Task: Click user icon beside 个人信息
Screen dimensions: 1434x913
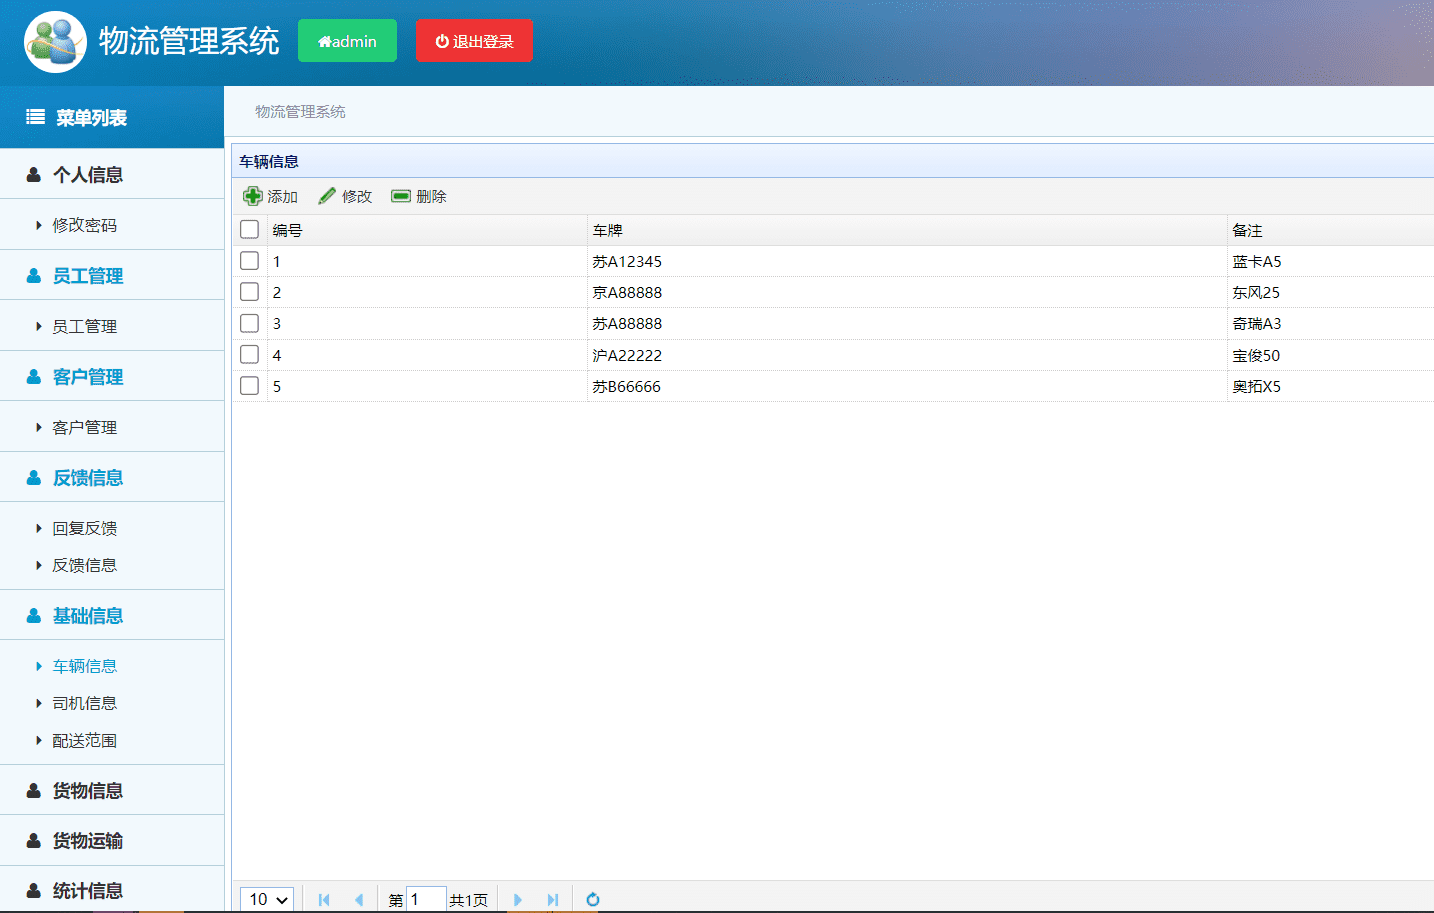Action: pos(34,175)
